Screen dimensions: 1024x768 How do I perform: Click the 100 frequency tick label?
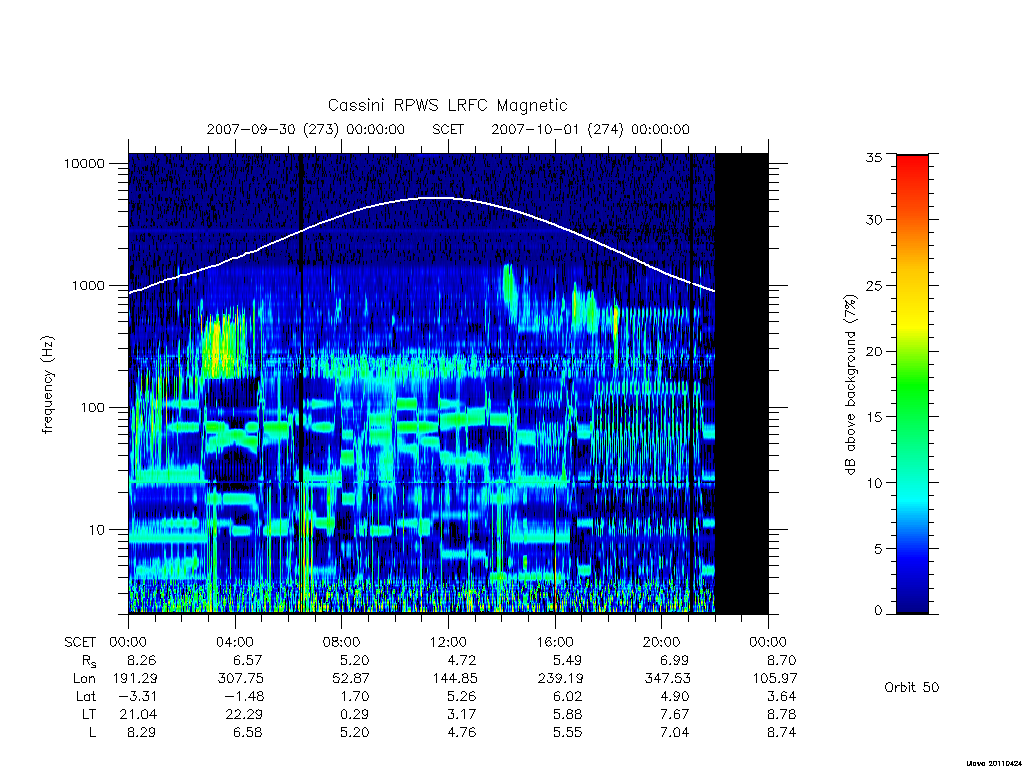tap(92, 408)
